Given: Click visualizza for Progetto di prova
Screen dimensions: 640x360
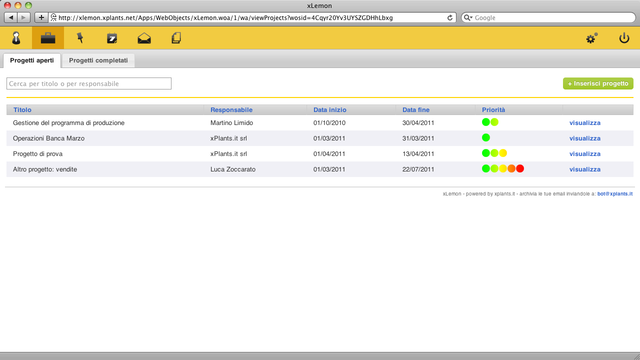Looking at the screenshot, I should [x=585, y=154].
